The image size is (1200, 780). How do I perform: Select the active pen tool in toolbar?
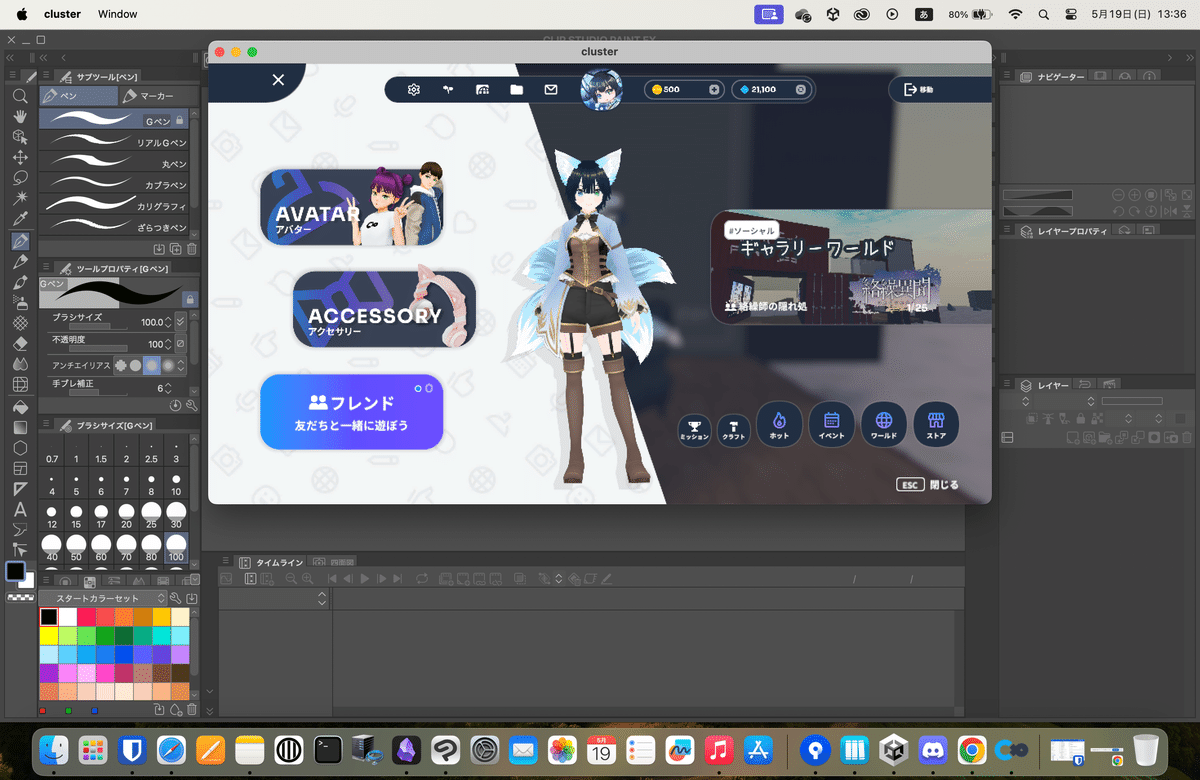(x=19, y=241)
